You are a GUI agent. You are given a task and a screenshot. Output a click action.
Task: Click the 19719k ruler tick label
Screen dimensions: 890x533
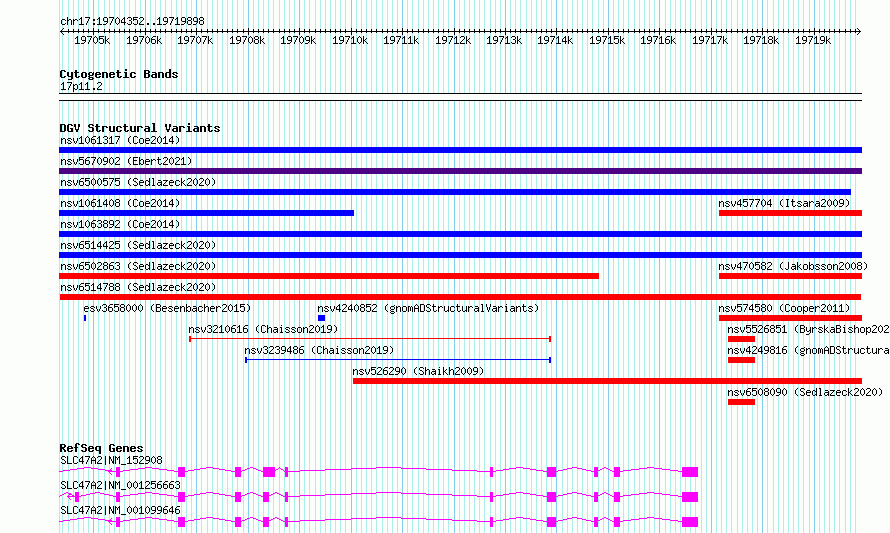click(x=813, y=40)
